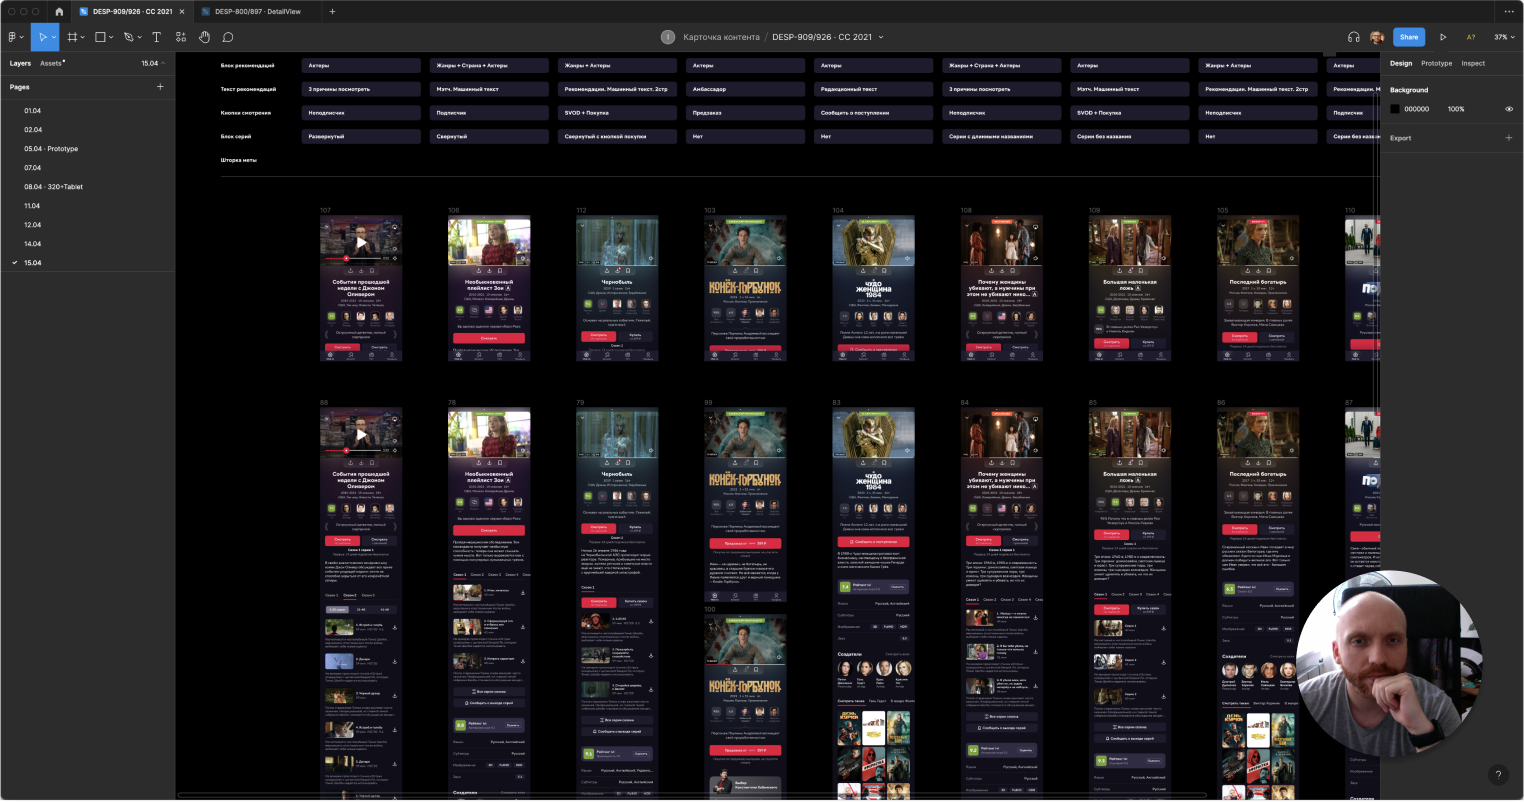Screen dimensions: 1524x802
Task: Click the blue Share button
Action: click(x=1409, y=37)
